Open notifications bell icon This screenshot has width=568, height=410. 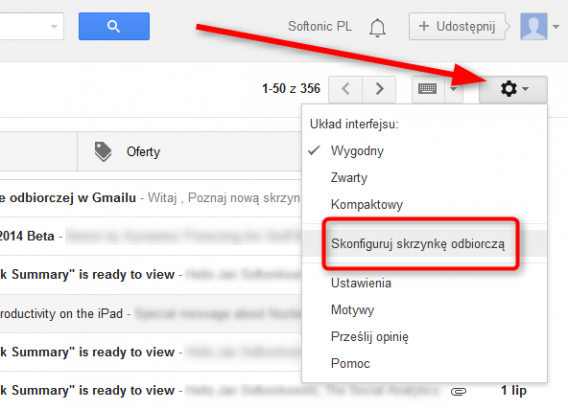tap(377, 27)
